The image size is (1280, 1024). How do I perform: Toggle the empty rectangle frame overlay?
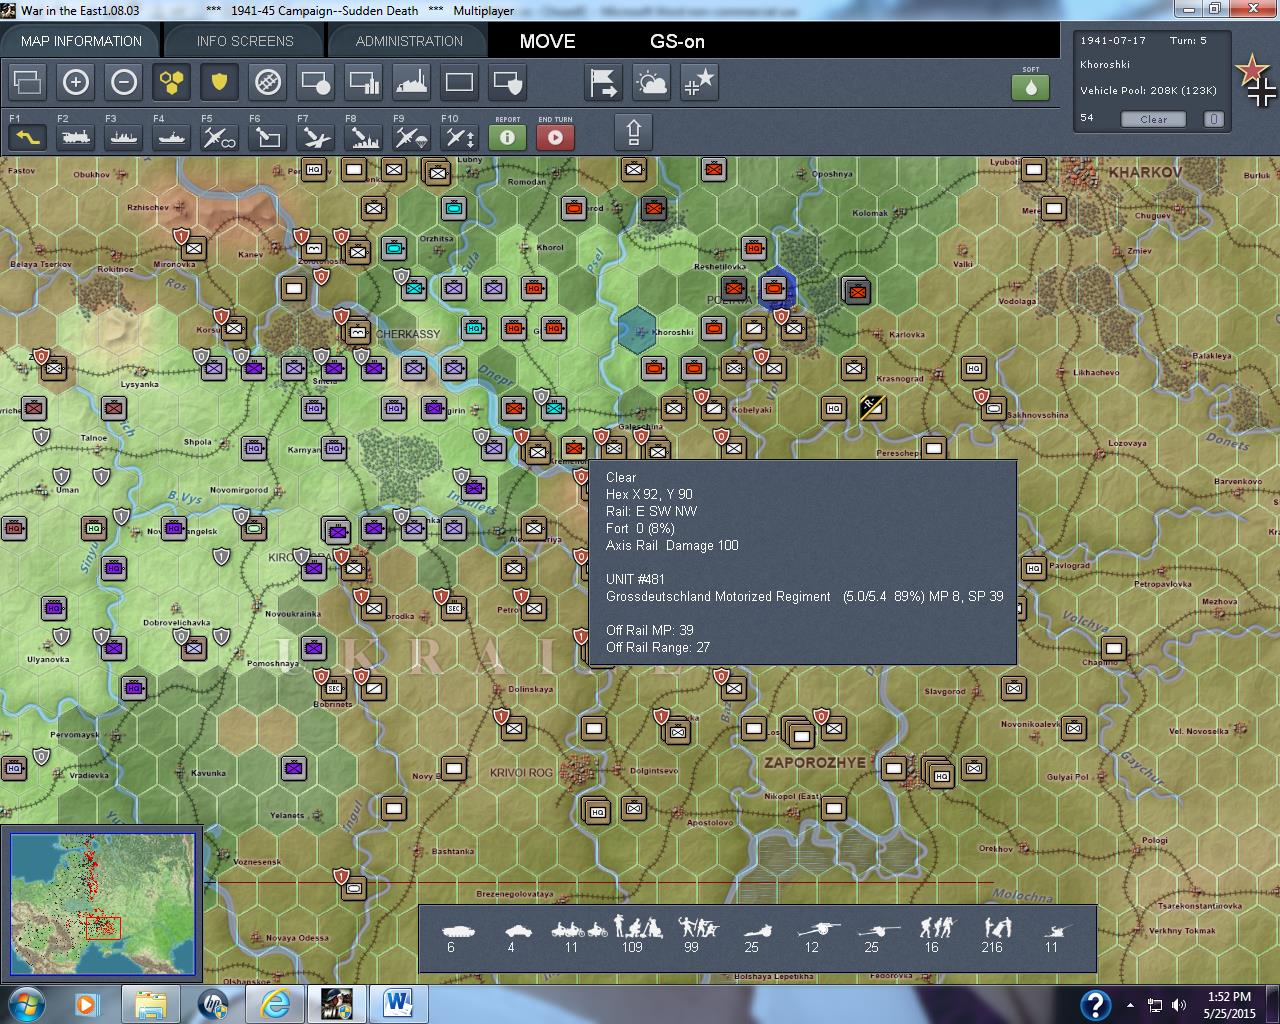(460, 82)
